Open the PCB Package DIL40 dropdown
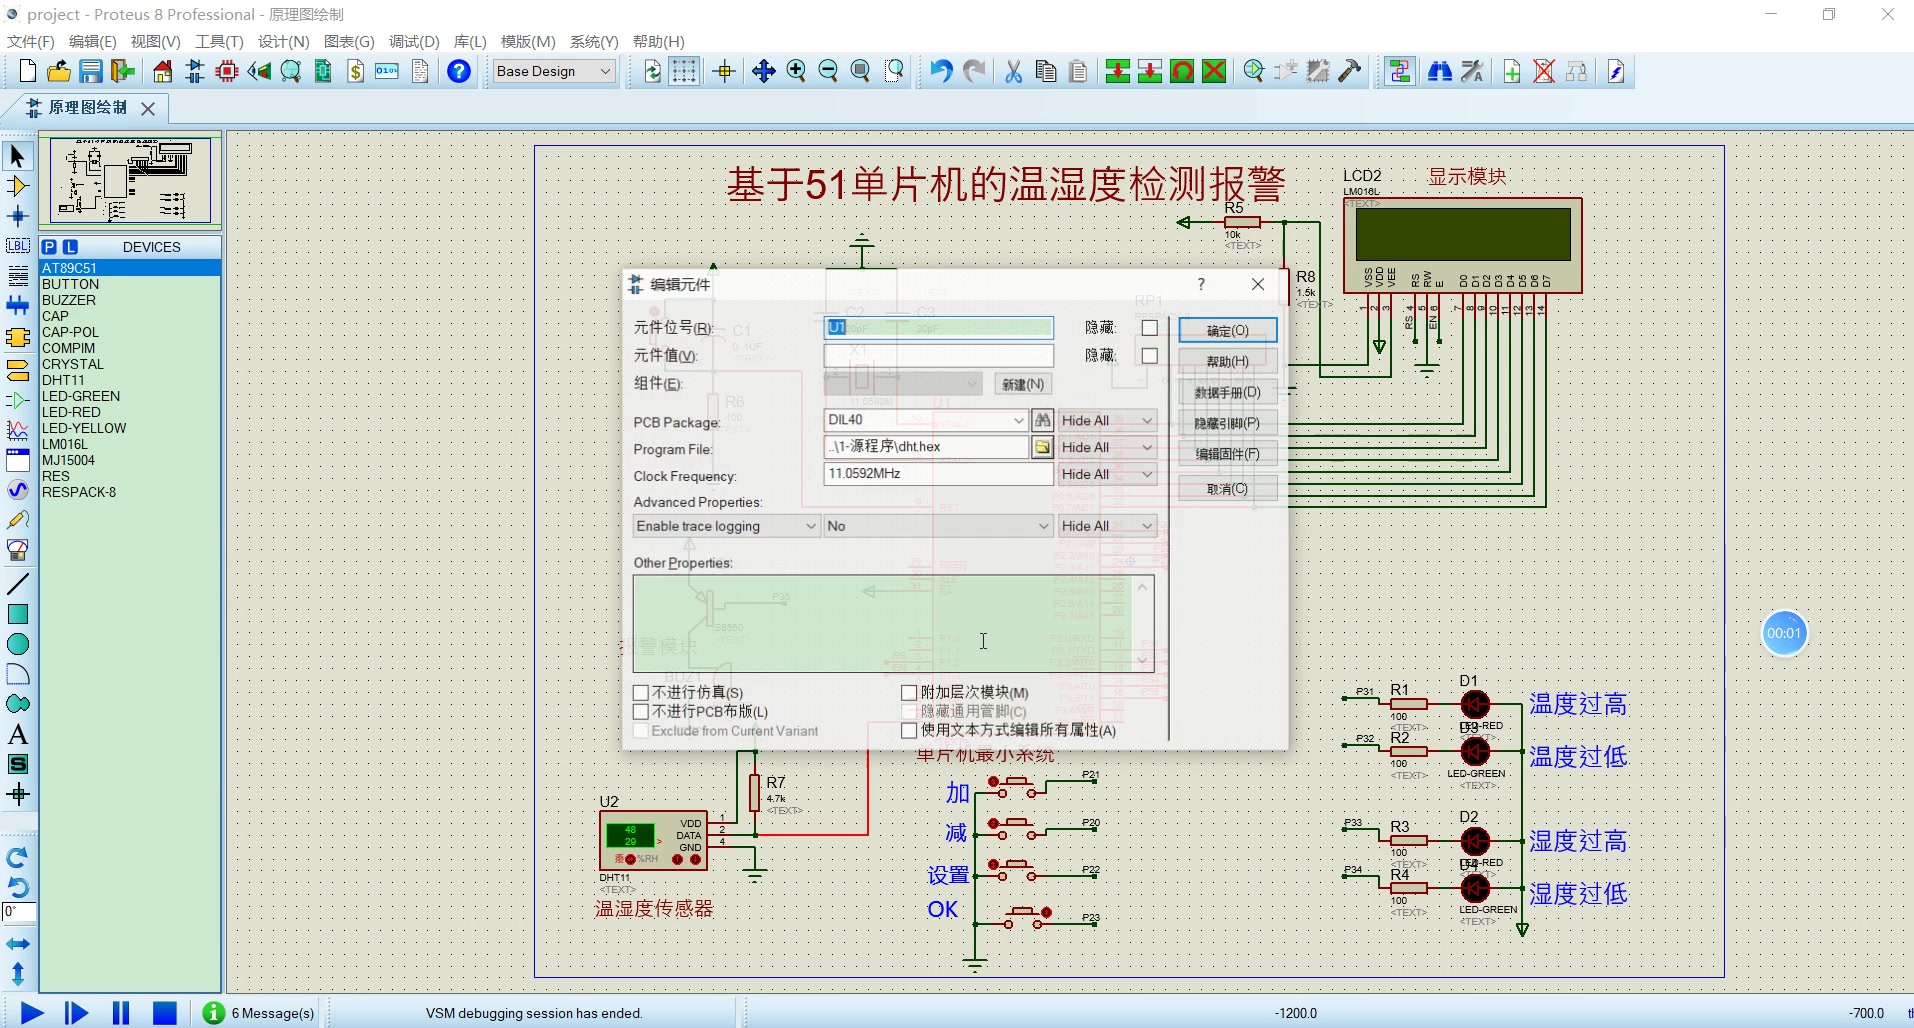This screenshot has height=1028, width=1914. click(x=1018, y=421)
